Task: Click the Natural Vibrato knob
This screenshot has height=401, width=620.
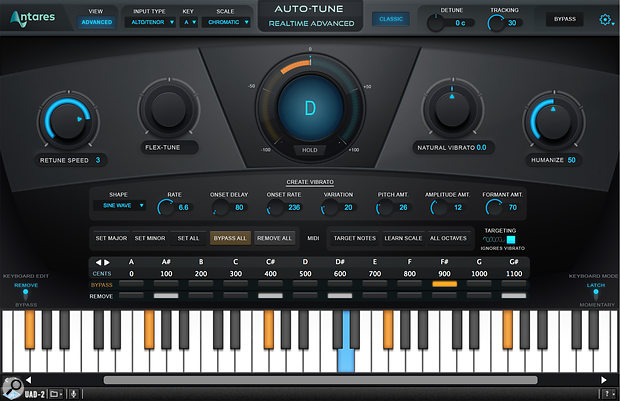Action: pos(452,109)
